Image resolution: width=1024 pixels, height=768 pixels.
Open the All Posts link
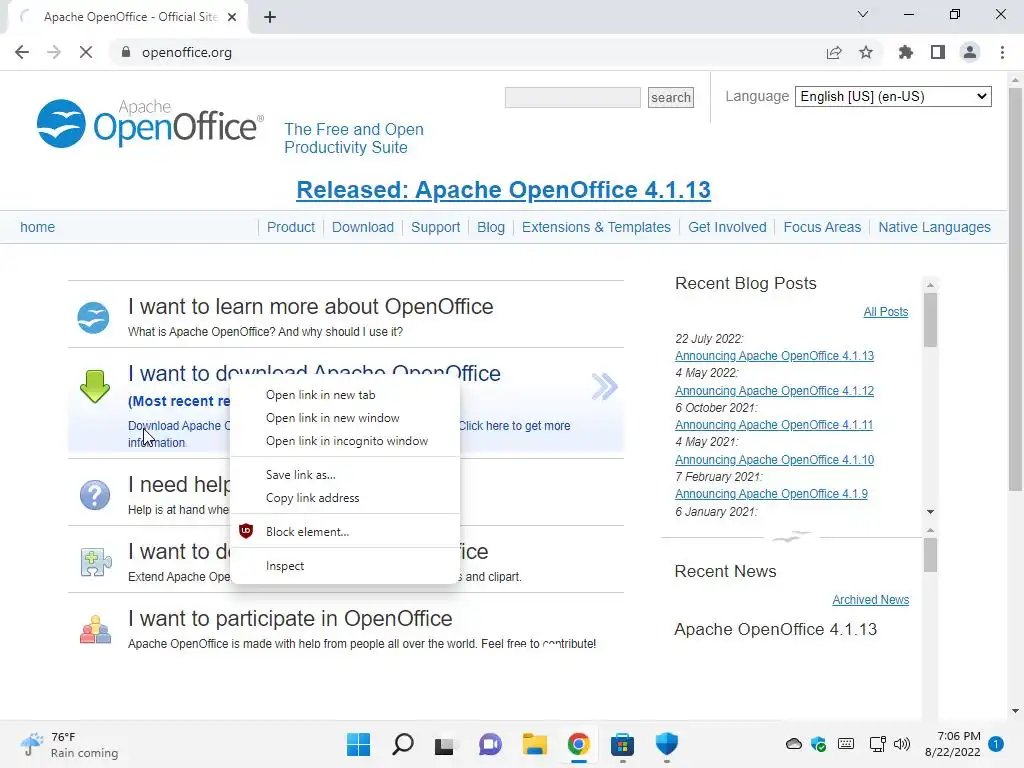(886, 312)
